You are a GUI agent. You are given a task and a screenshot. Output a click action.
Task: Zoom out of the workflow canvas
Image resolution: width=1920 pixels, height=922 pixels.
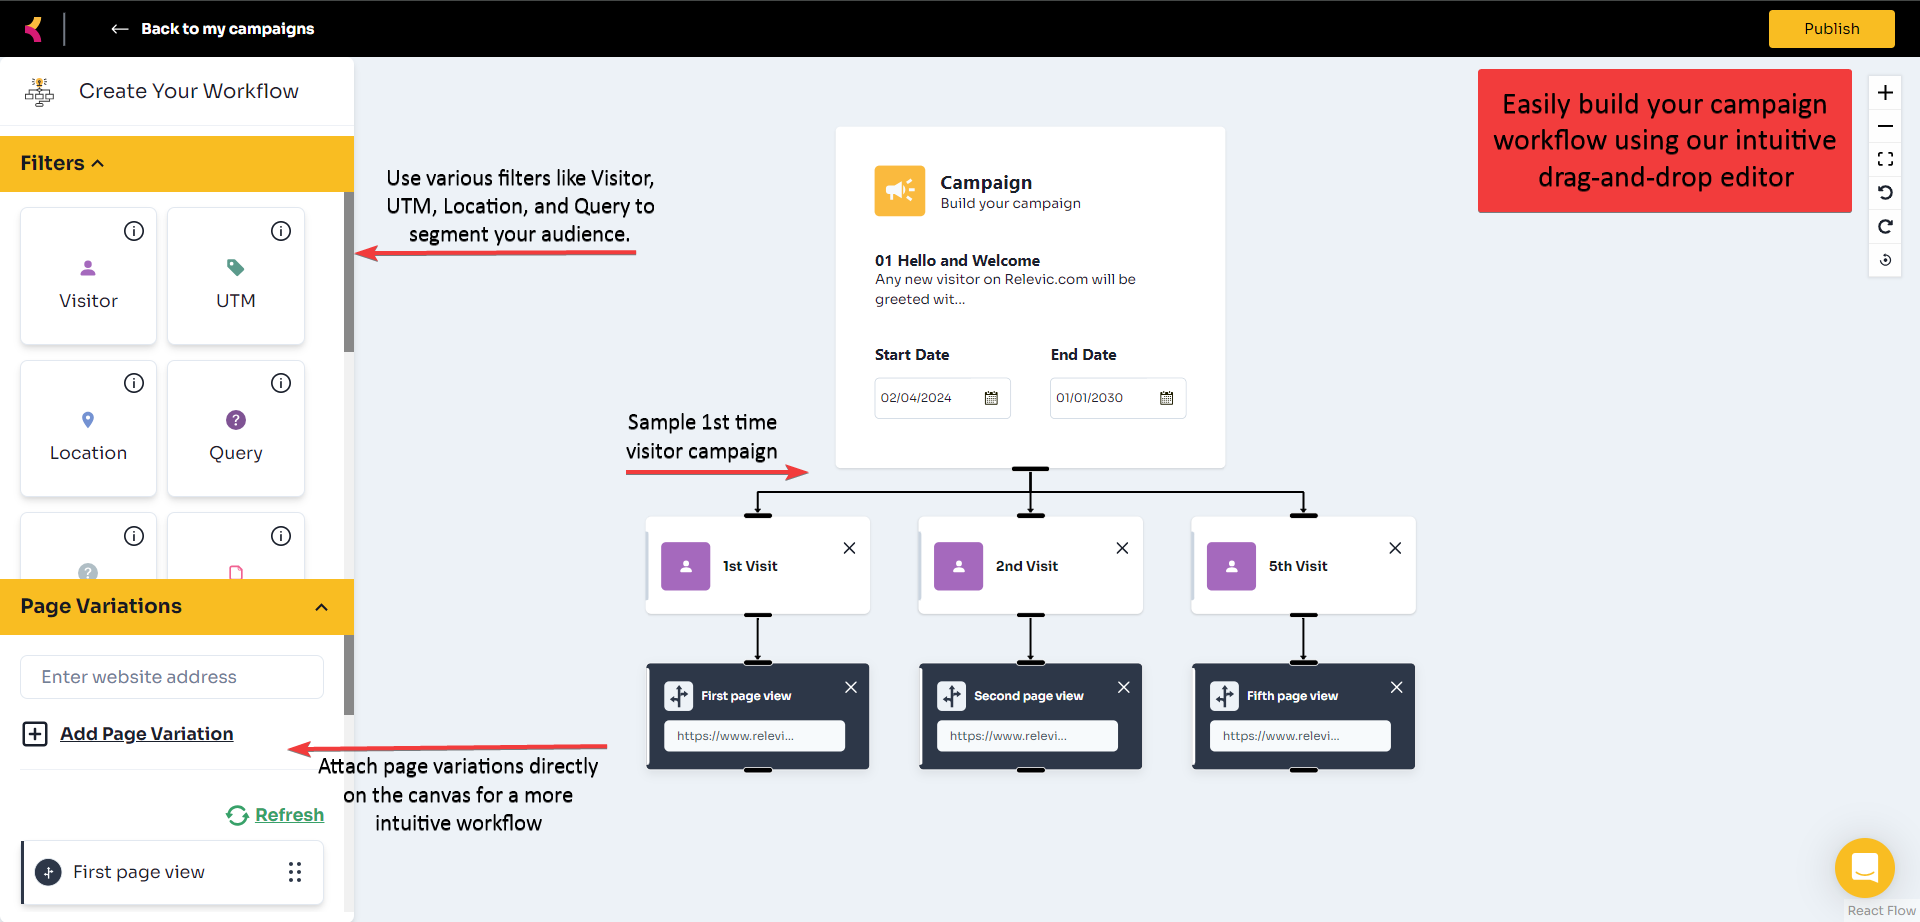pos(1885,126)
